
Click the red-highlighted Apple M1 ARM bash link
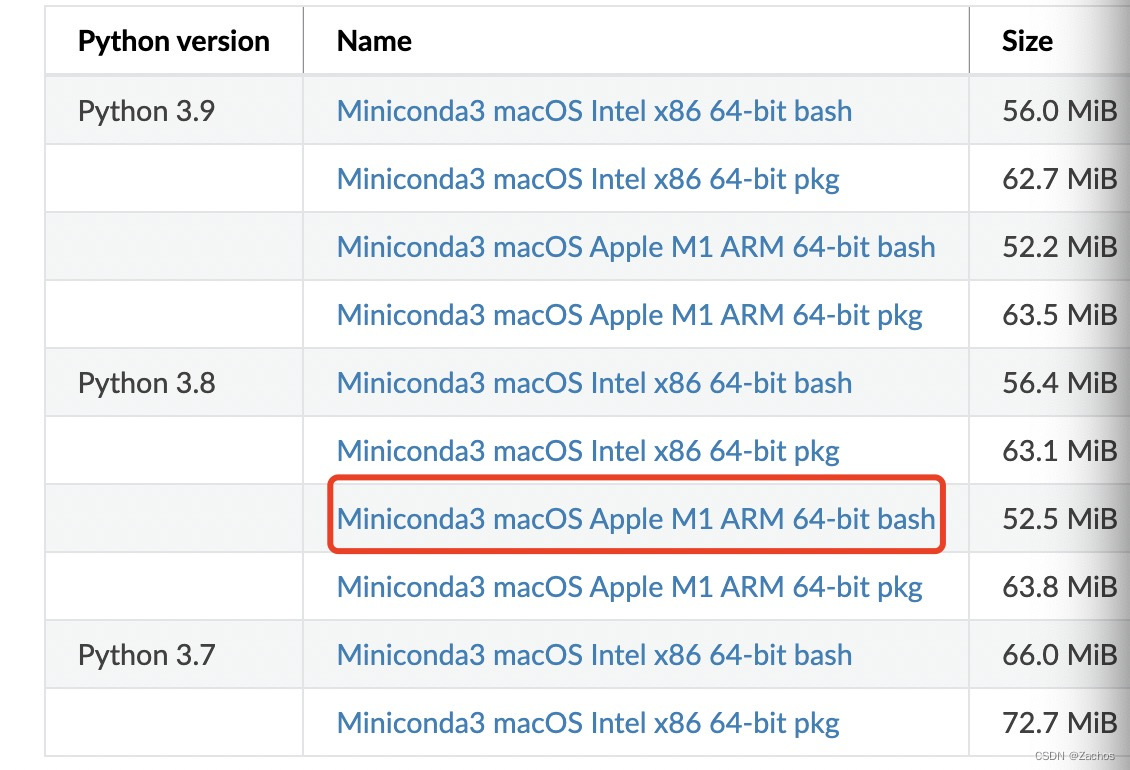tap(636, 518)
